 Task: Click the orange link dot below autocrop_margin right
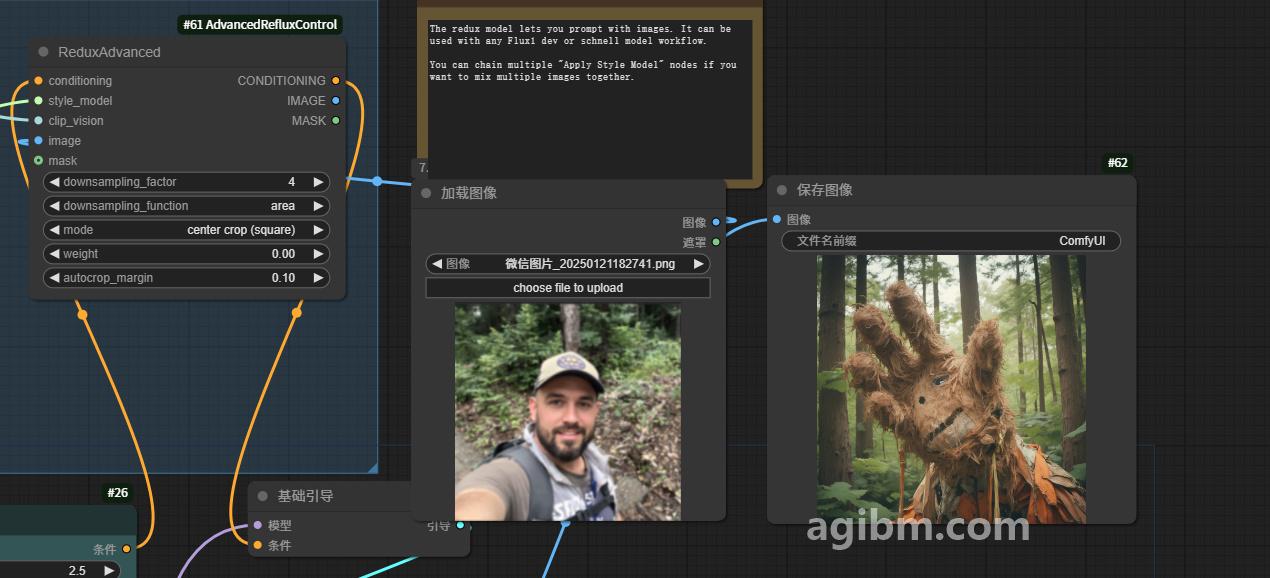[296, 313]
